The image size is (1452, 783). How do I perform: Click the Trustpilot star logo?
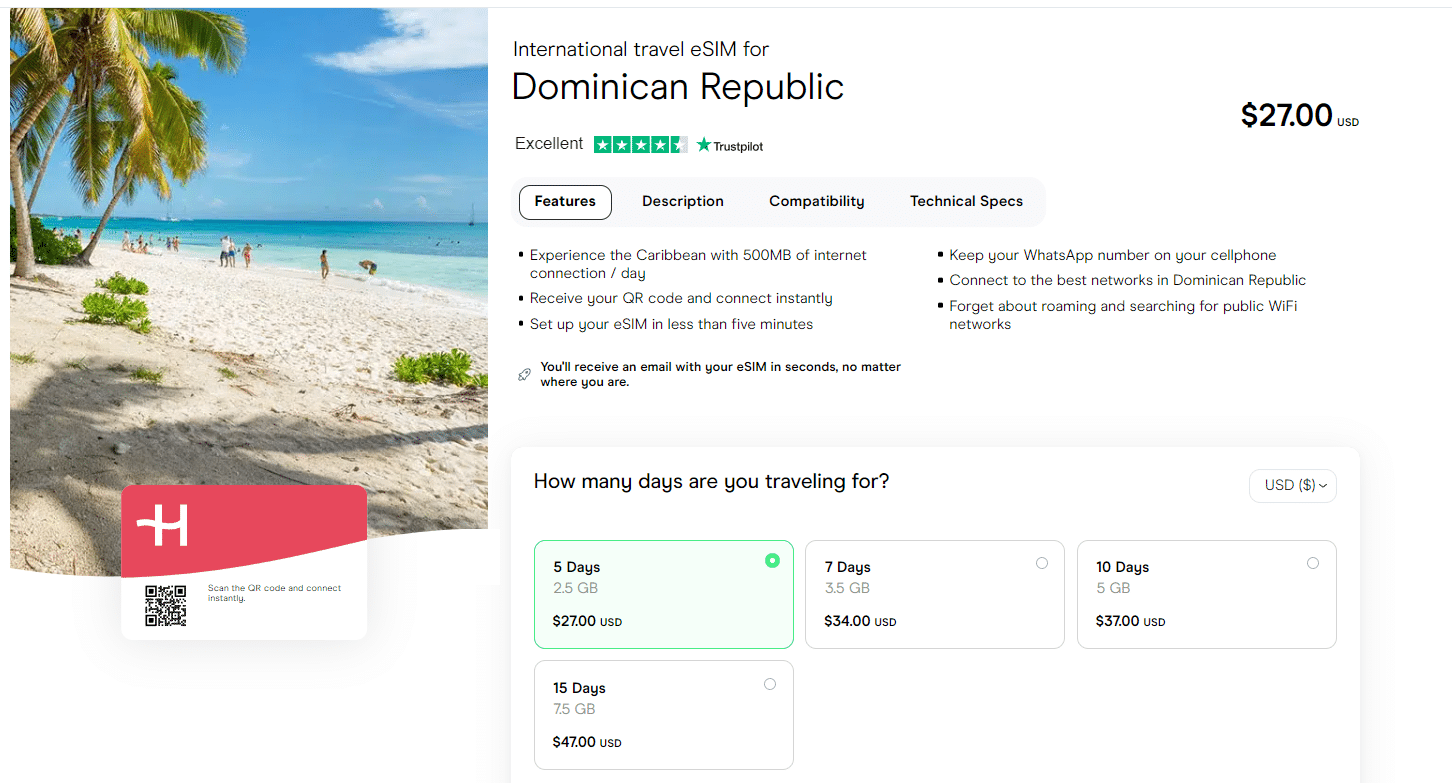pos(703,144)
